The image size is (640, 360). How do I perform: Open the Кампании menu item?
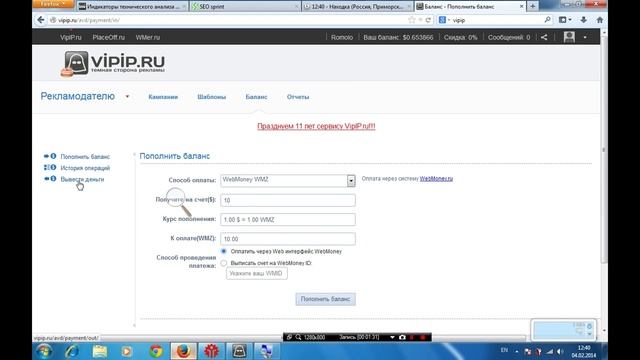coord(163,97)
